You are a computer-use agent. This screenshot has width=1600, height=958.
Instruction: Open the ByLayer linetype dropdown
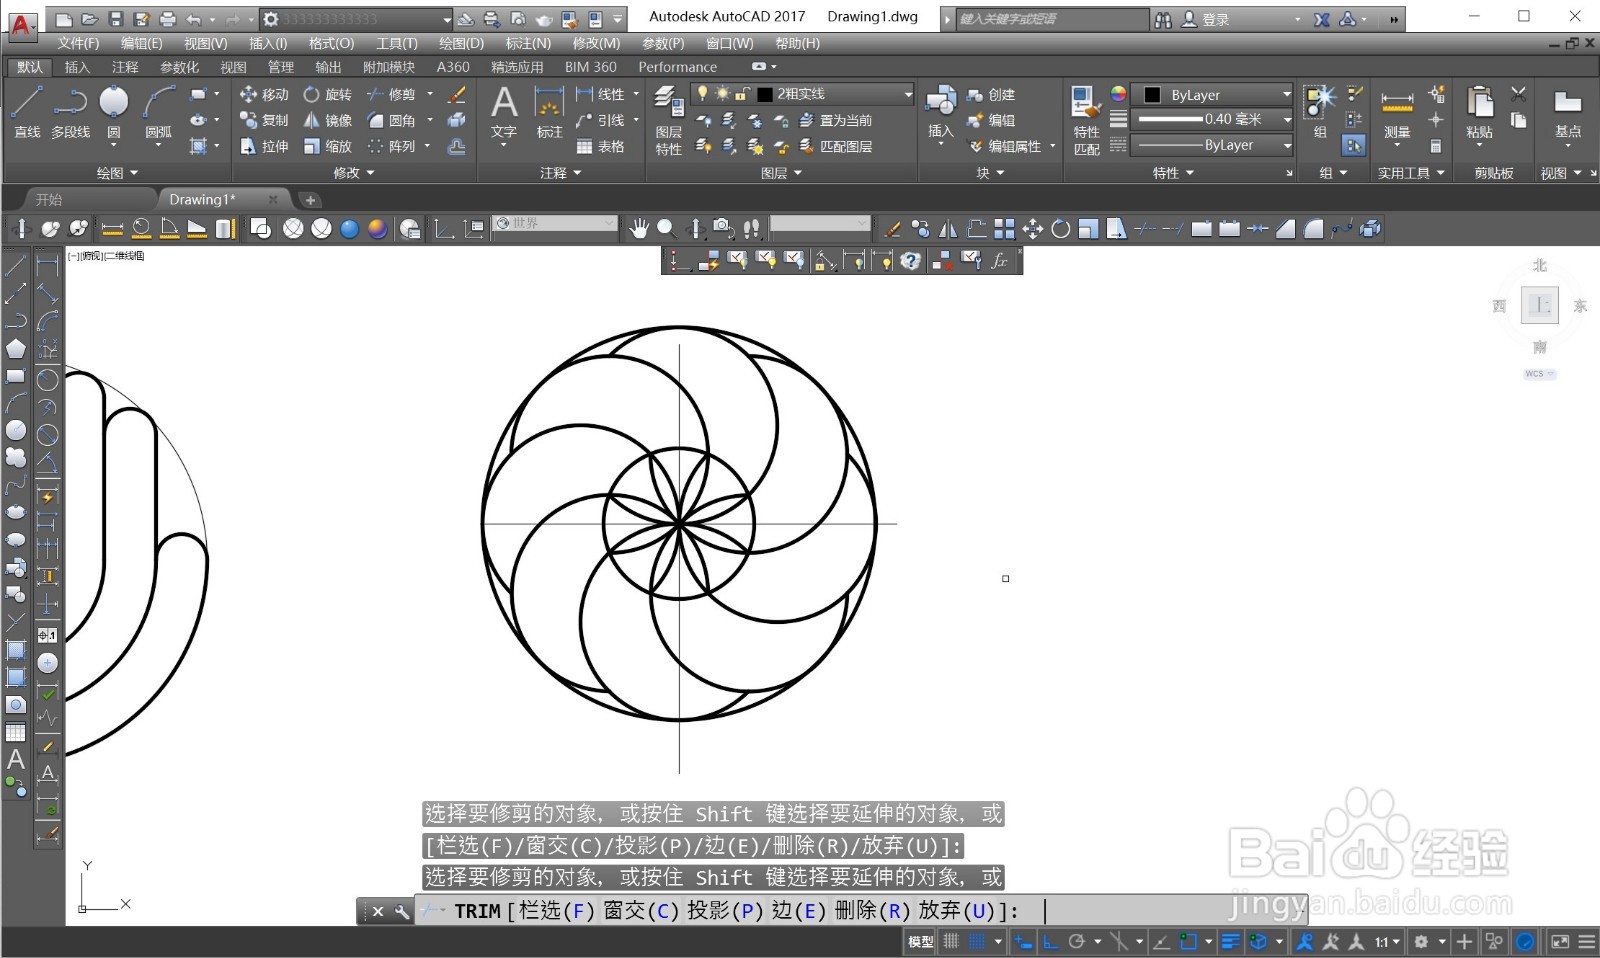(1212, 145)
